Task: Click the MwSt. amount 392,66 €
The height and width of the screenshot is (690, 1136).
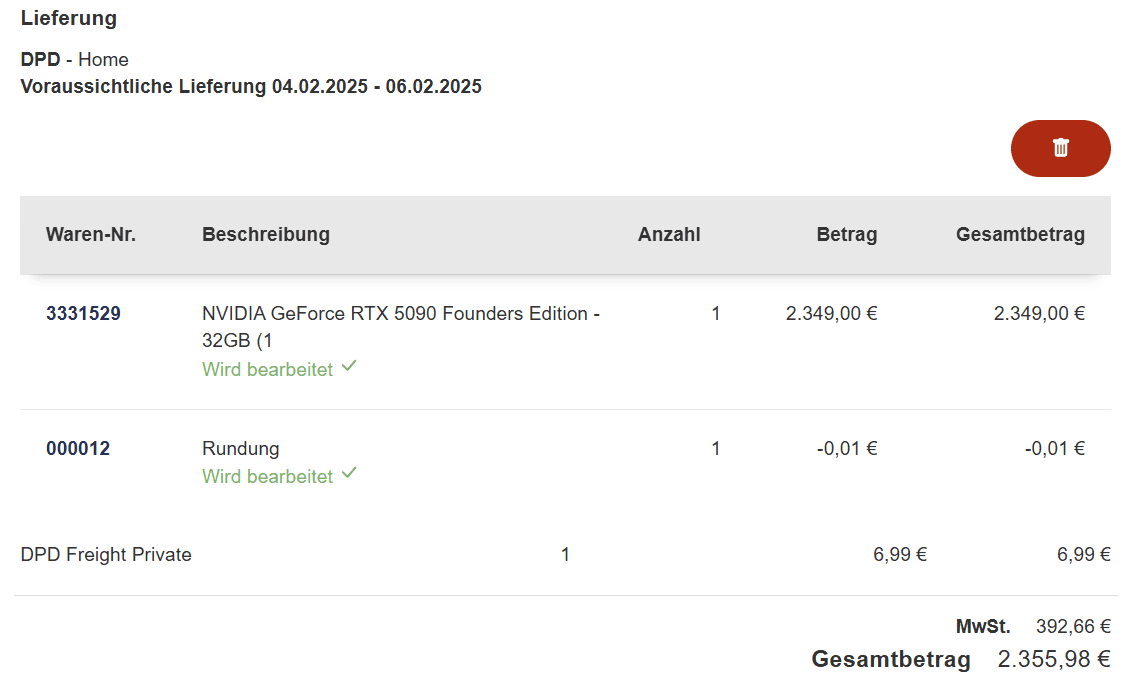Action: click(x=1073, y=627)
